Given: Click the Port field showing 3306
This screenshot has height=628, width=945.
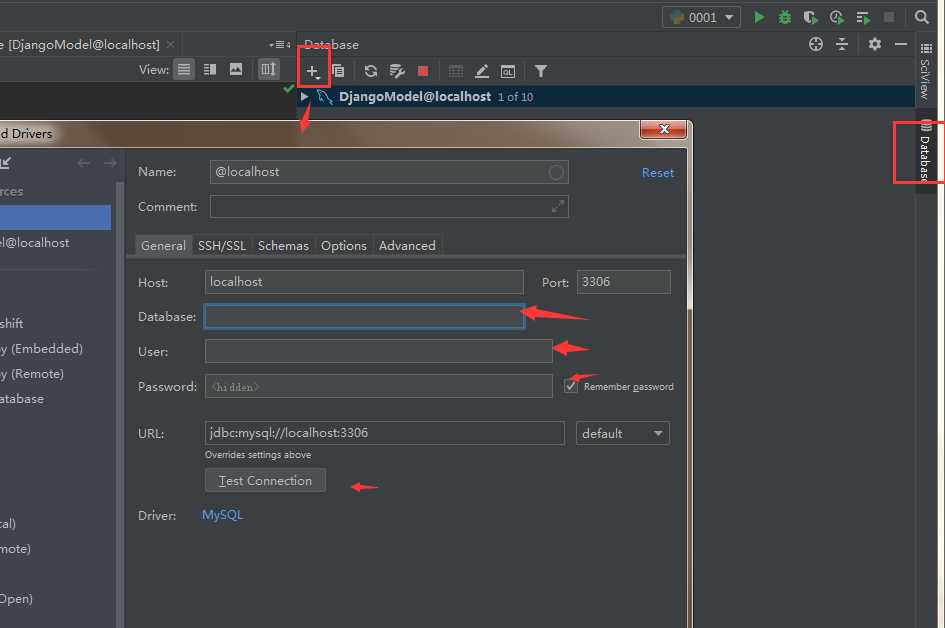Looking at the screenshot, I should click(624, 281).
